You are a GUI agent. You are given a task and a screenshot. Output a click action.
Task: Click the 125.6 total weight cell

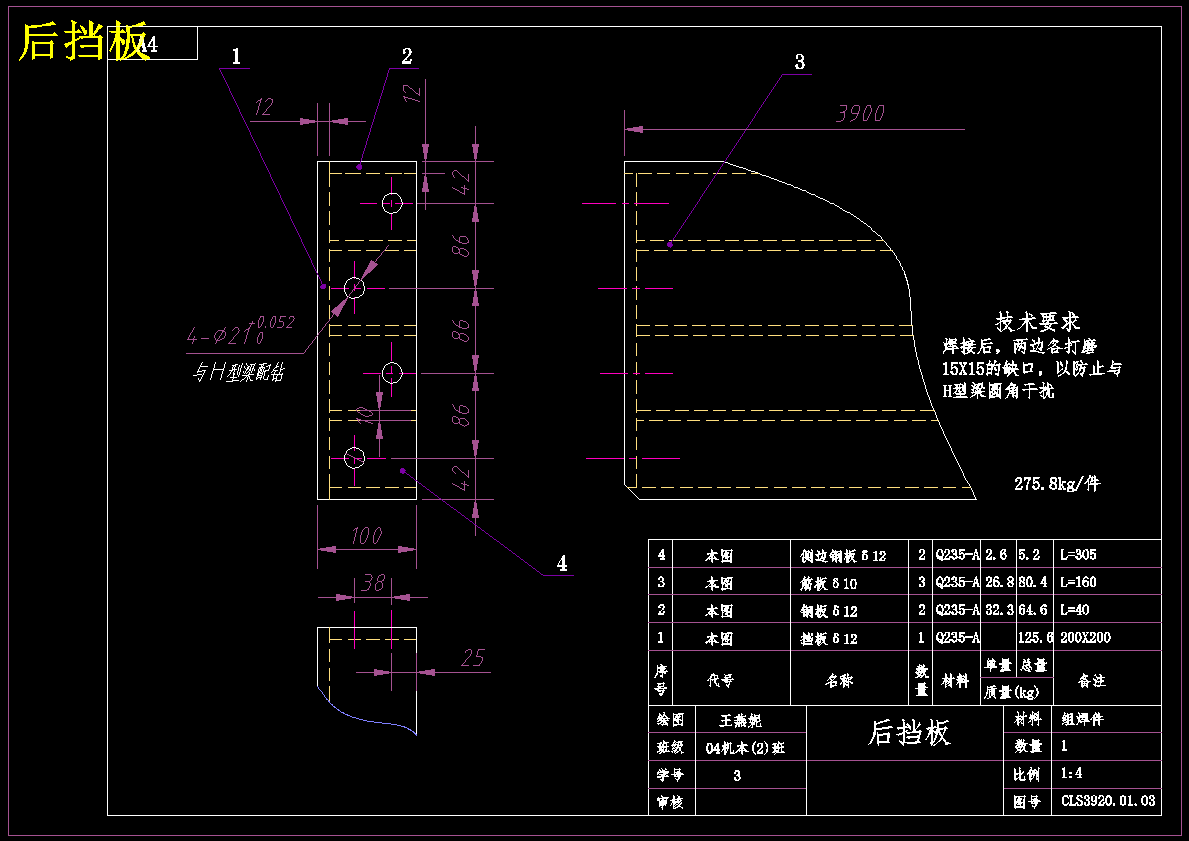(x=1036, y=638)
